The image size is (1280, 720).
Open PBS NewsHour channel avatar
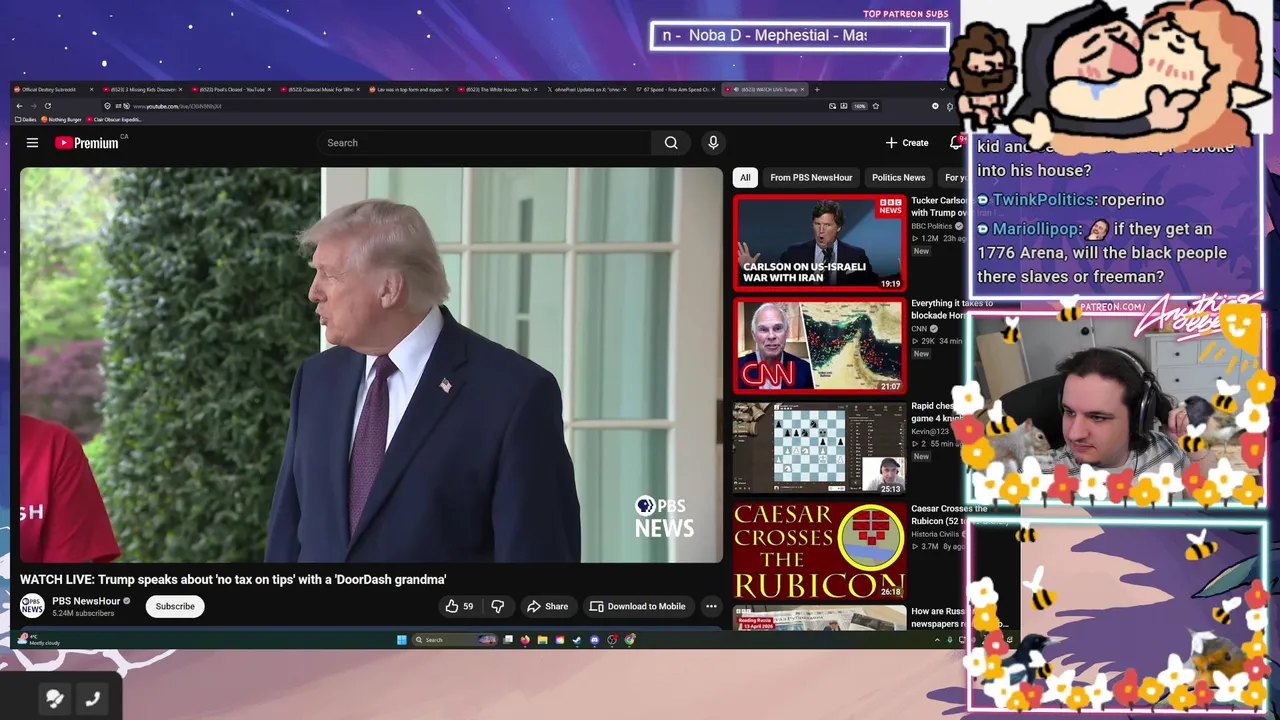click(x=32, y=606)
